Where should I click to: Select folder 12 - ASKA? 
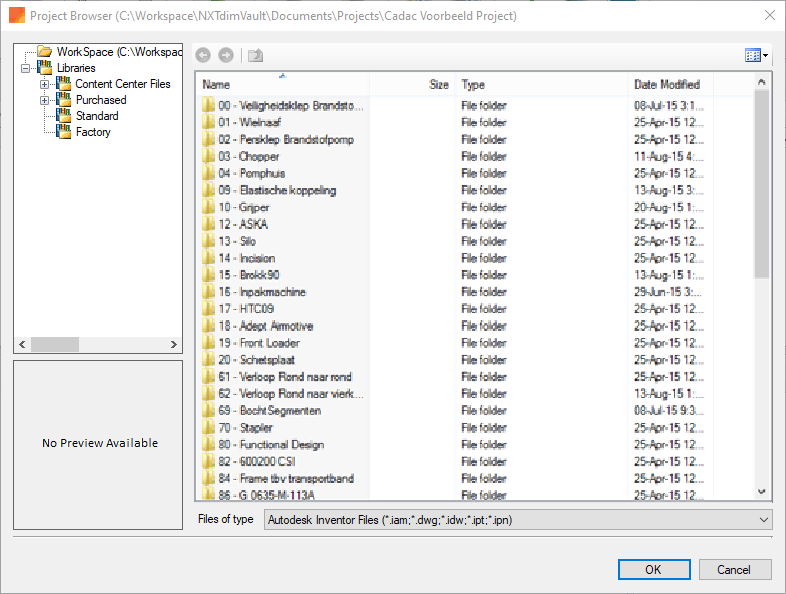click(x=235, y=225)
